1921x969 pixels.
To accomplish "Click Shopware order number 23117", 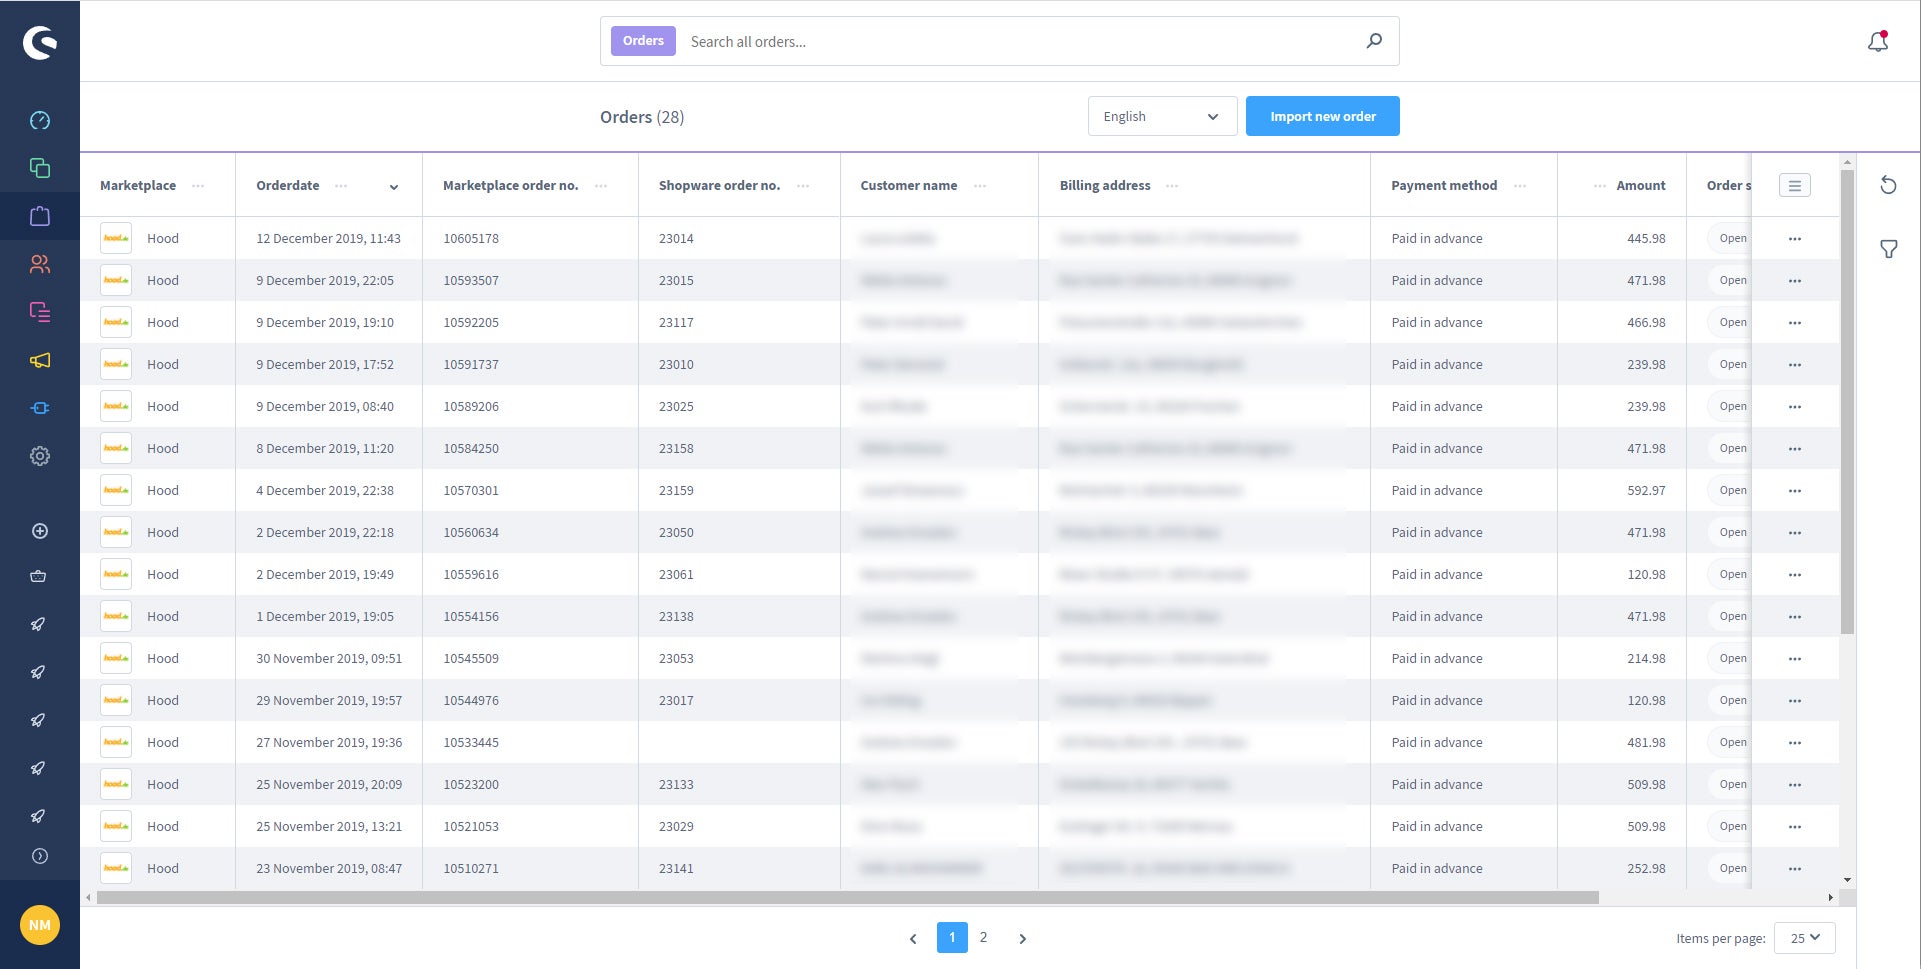I will click(x=676, y=322).
